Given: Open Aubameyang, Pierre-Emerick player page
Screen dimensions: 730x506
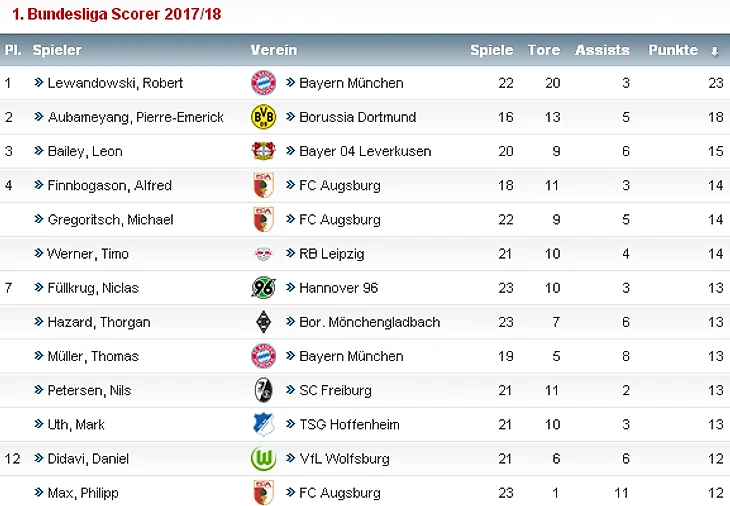Looking at the screenshot, I should [135, 117].
